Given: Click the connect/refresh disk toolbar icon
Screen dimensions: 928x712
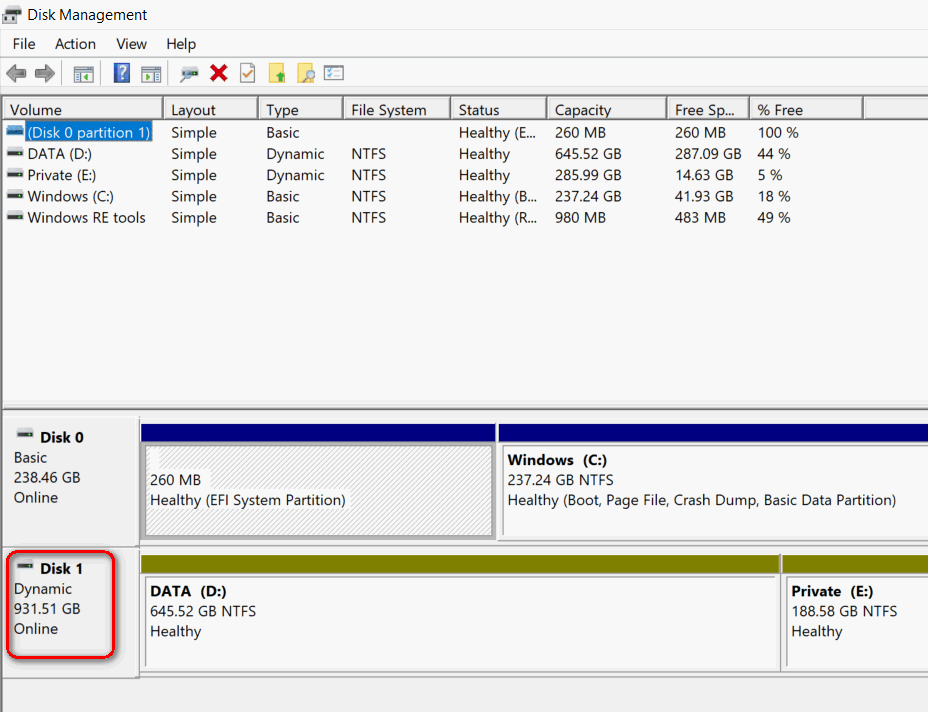Looking at the screenshot, I should coord(189,73).
